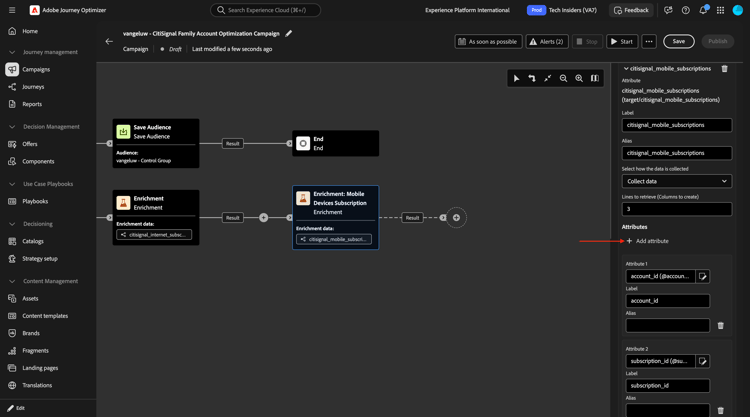Collapse citisignal_mobile_subscriptions panel section
This screenshot has height=417, width=750.
[626, 69]
